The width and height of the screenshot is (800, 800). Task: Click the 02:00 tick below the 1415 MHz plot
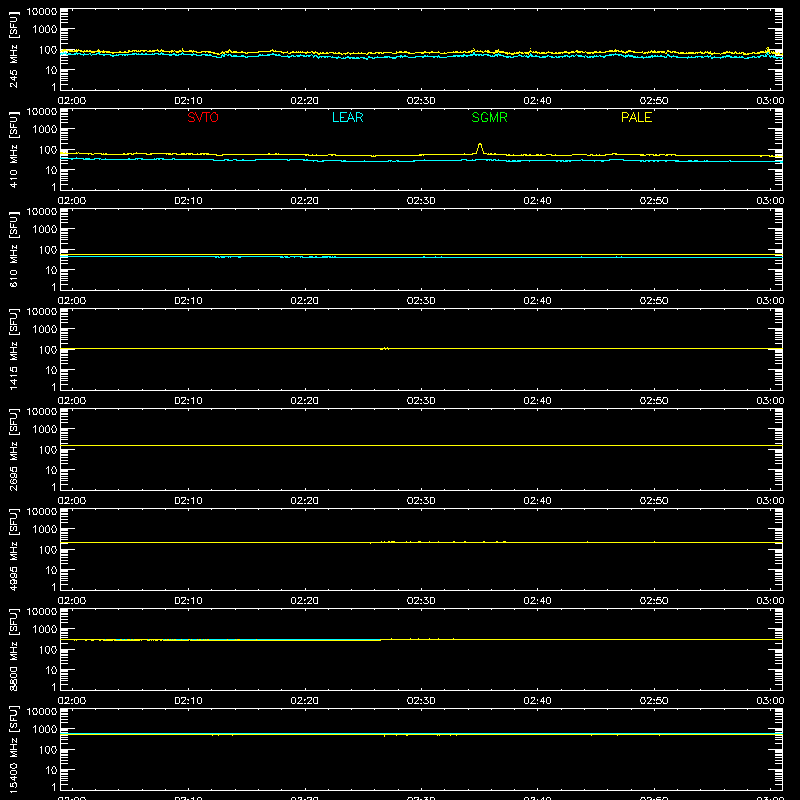tap(72, 401)
